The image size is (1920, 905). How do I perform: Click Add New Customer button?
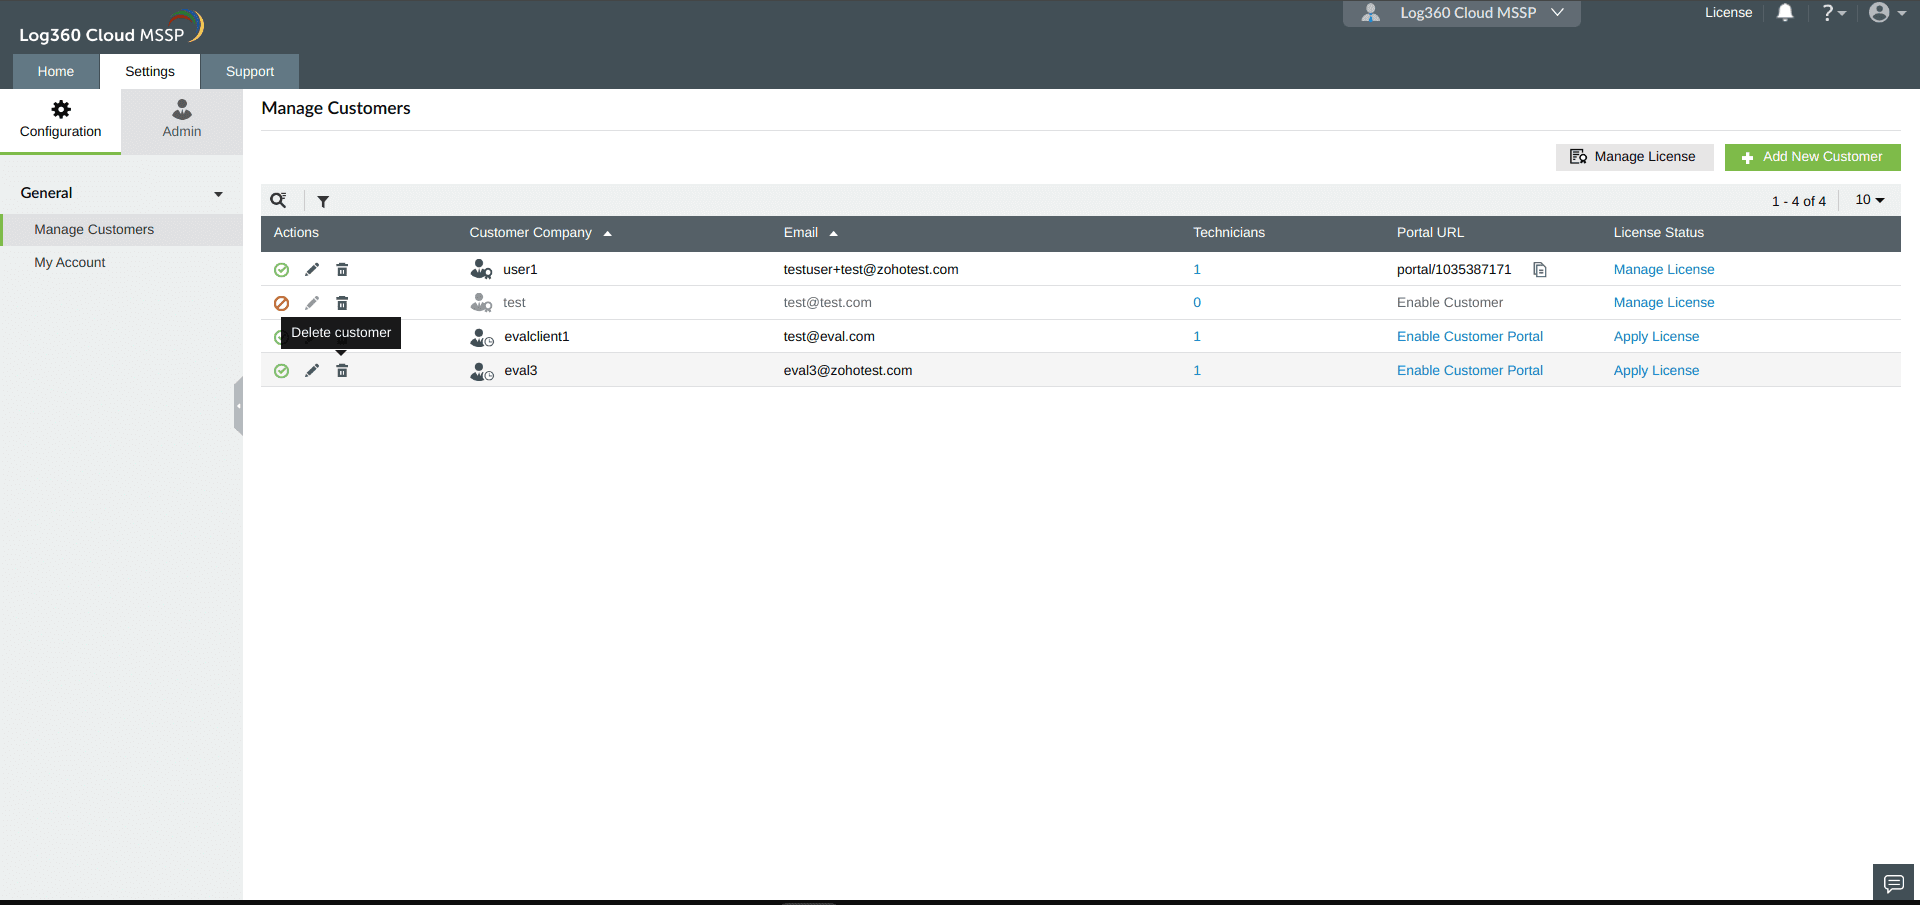[1812, 157]
